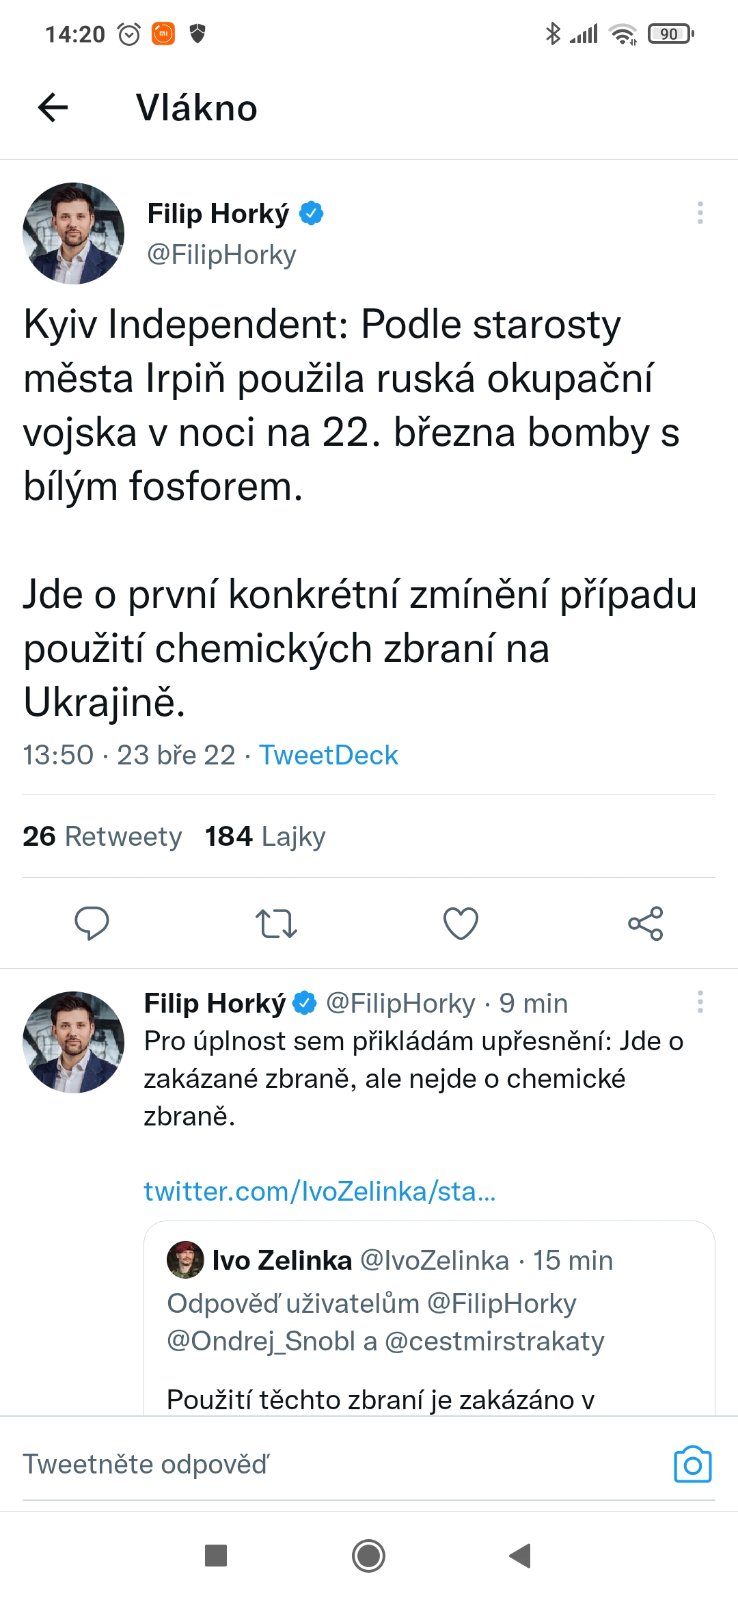Tap the retweet arrows icon

tap(276, 923)
